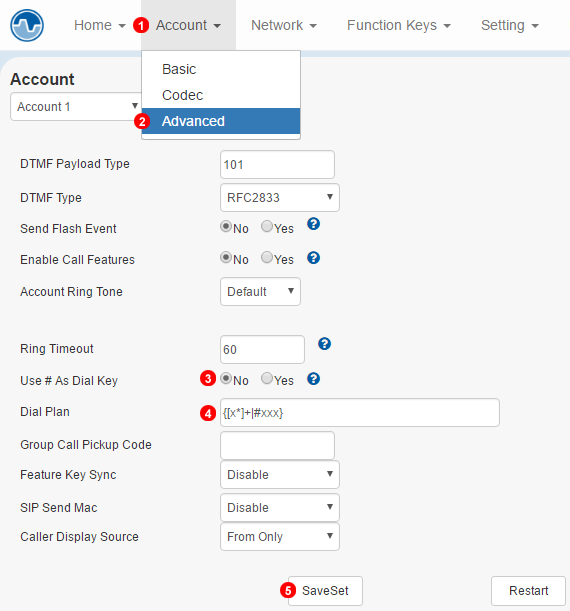Open the Feature Key Sync dropdown
570x611 pixels.
[x=280, y=475]
